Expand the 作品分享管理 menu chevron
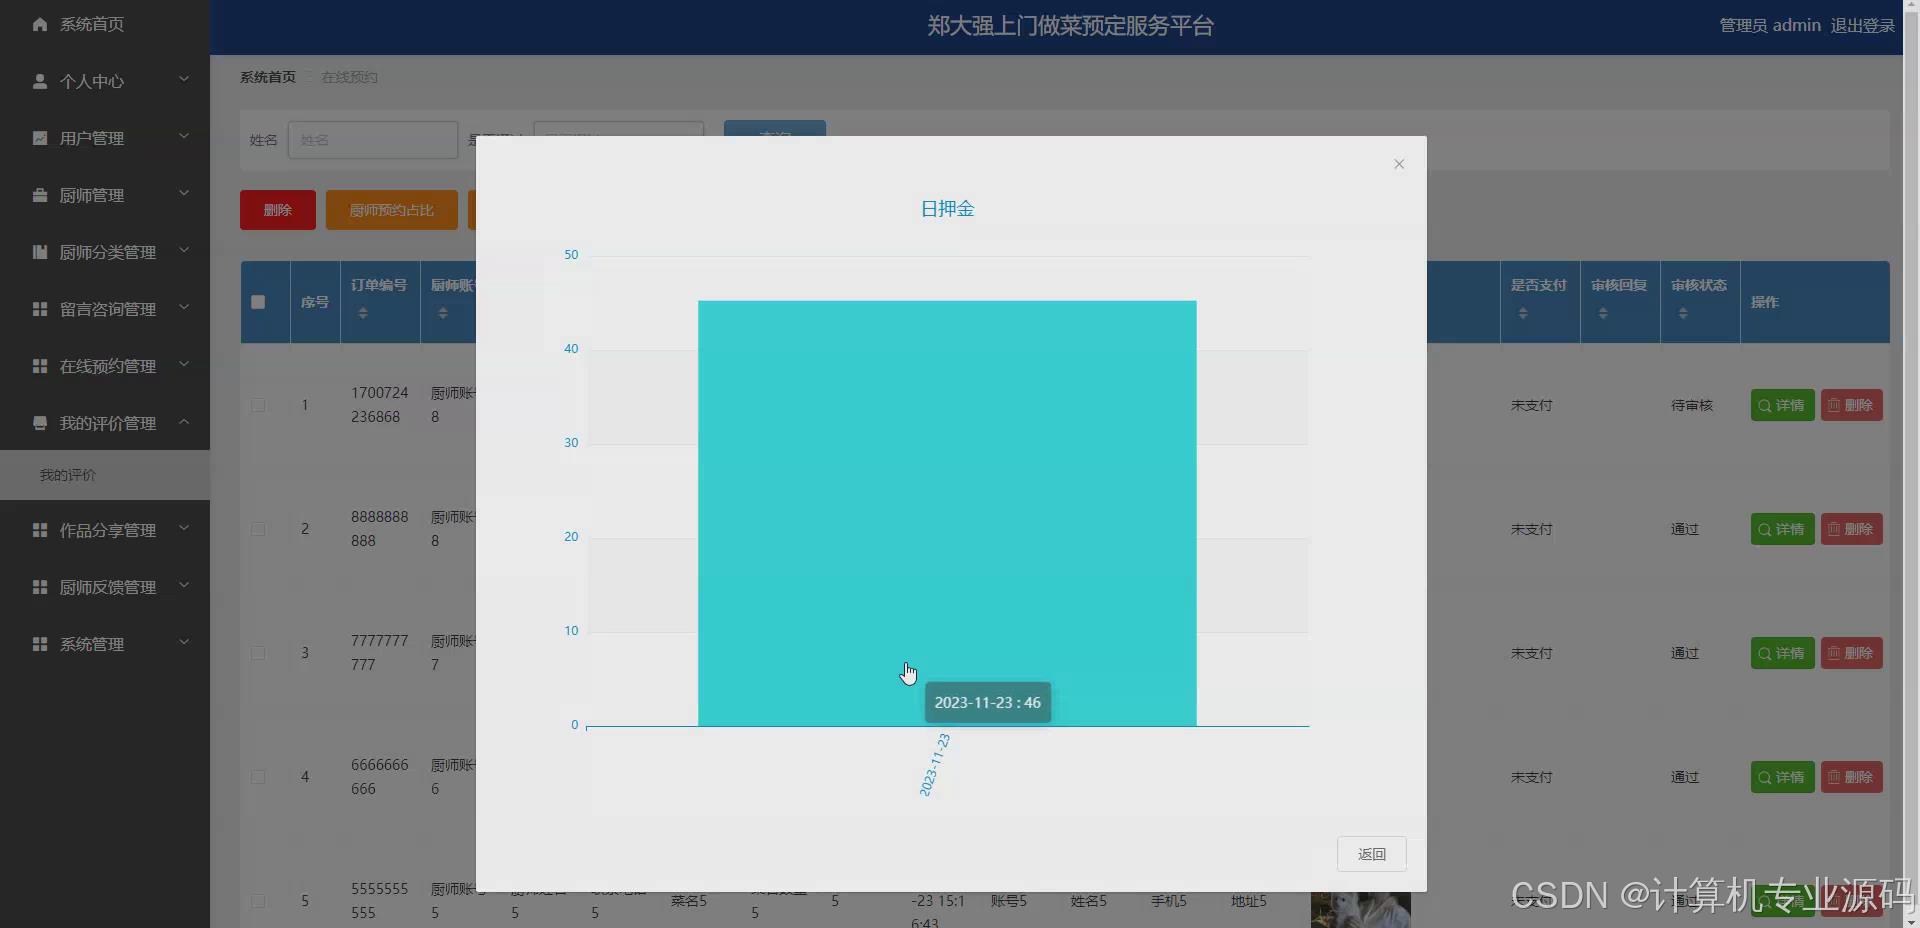Image resolution: width=1920 pixels, height=928 pixels. (184, 528)
